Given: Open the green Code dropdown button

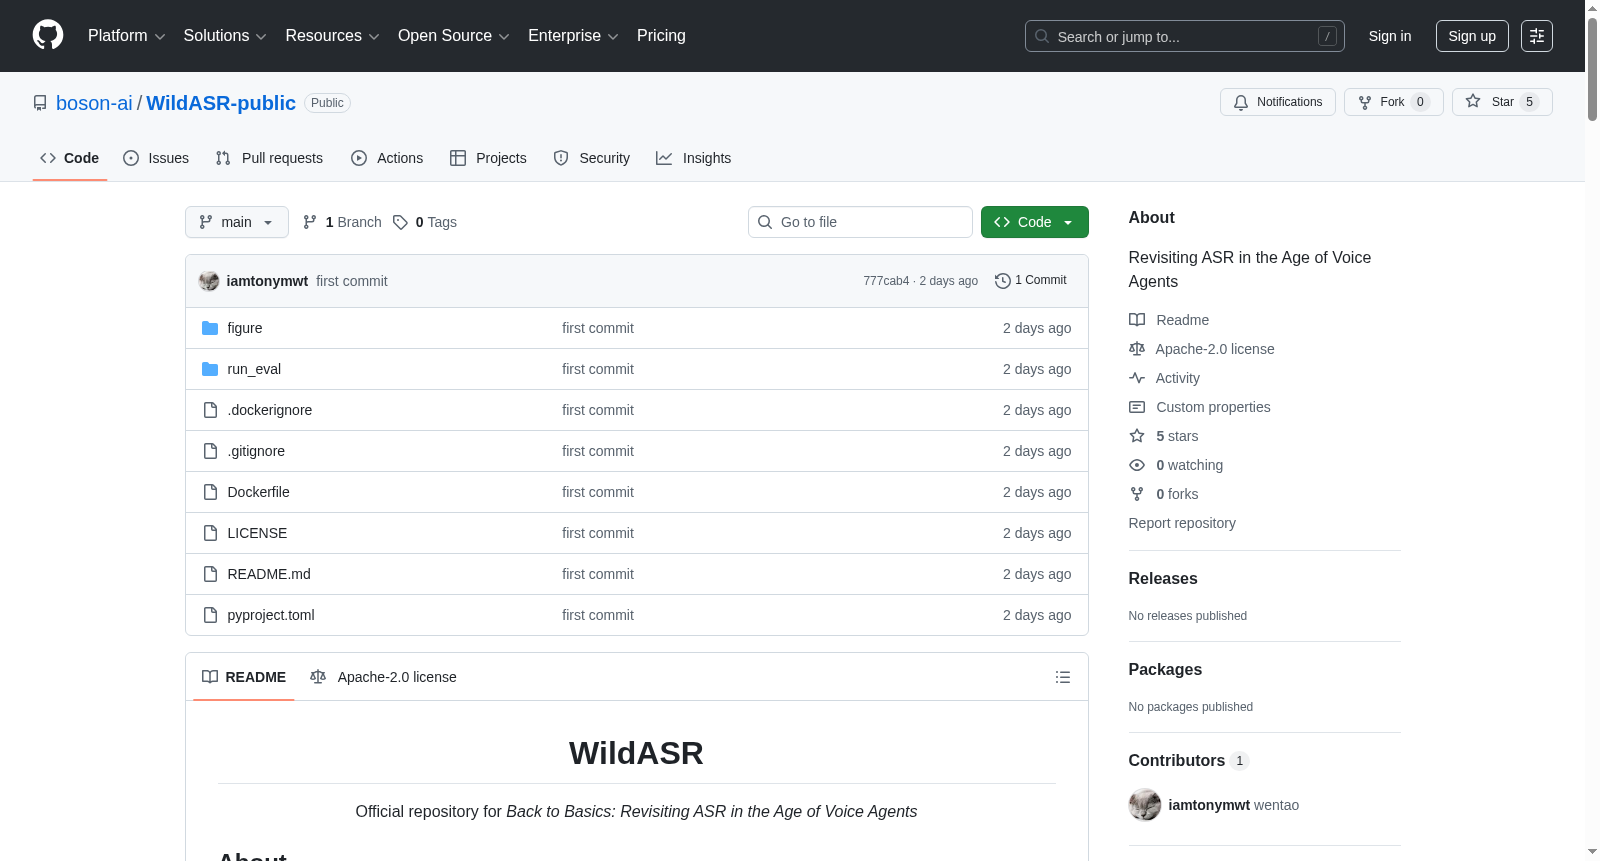Looking at the screenshot, I should coord(1035,222).
